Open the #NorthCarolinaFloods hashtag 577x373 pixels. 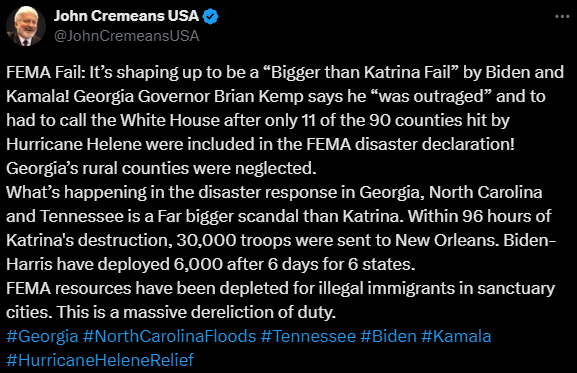(169, 336)
